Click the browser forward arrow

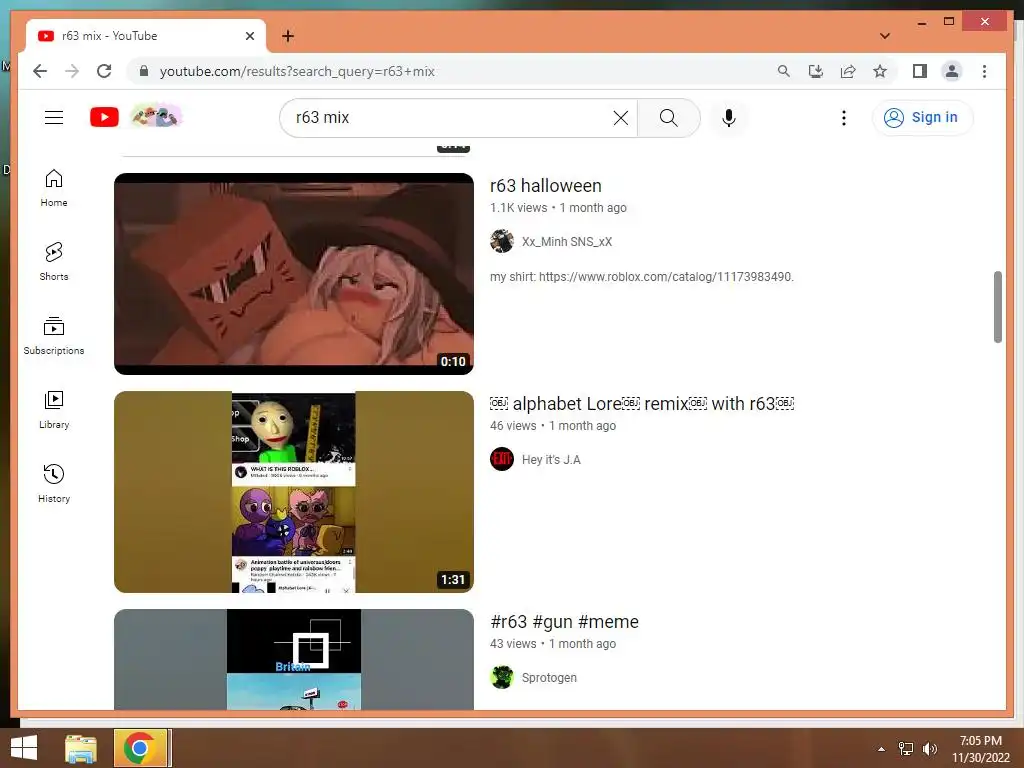pyautogui.click(x=72, y=71)
